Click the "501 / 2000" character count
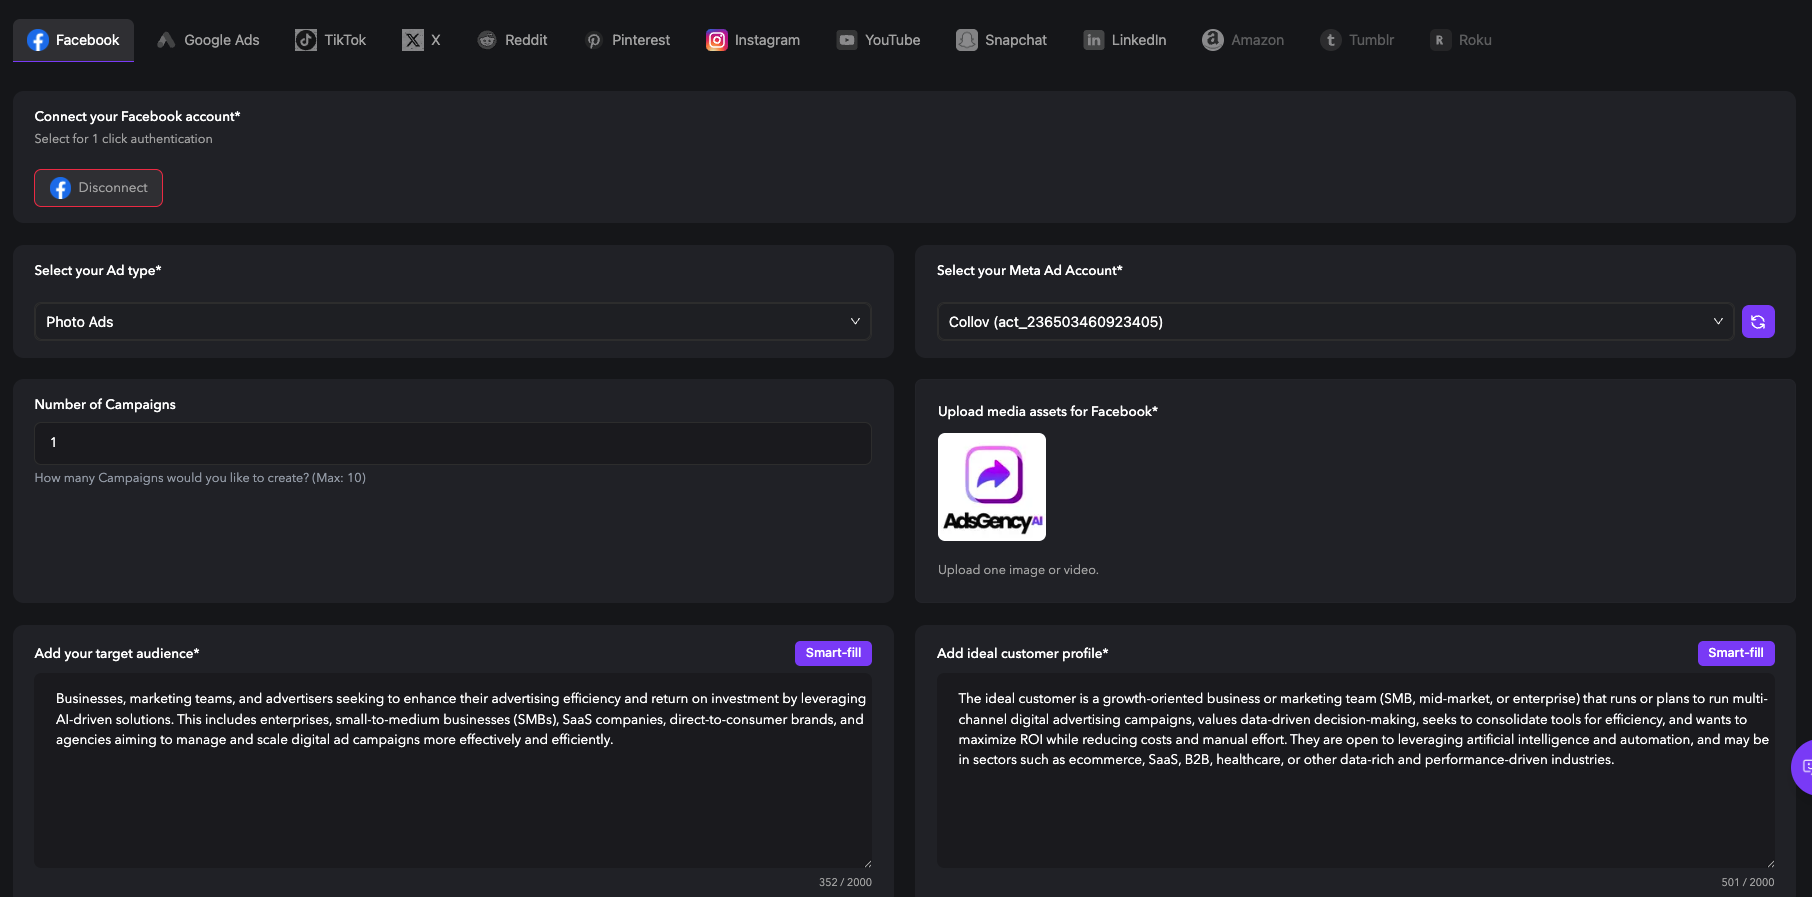1812x897 pixels. [1747, 882]
